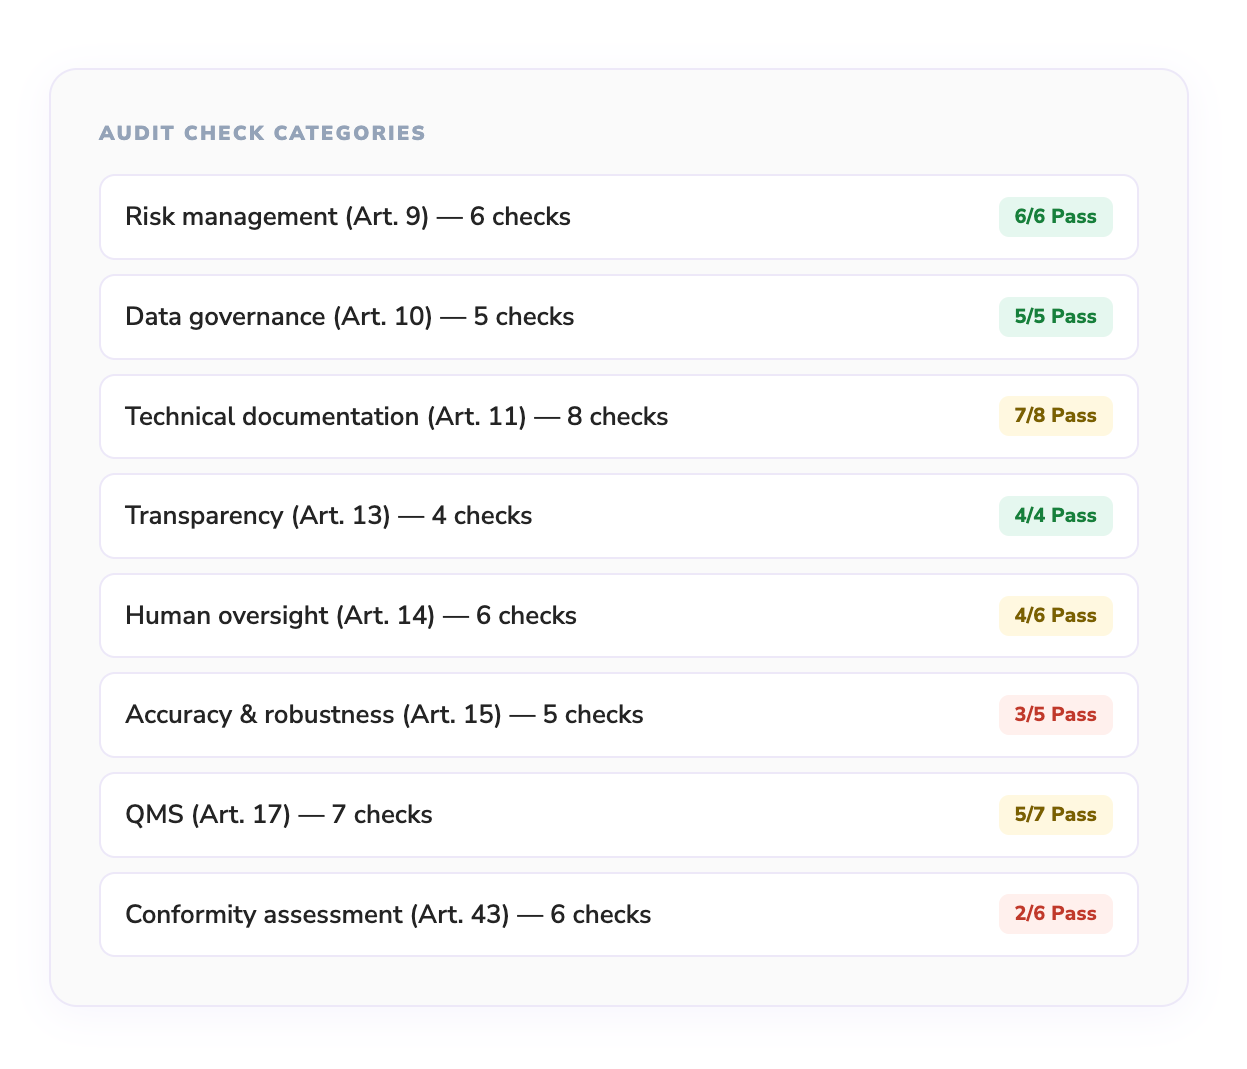Click the yellow 7/8 Pass badge
Viewport: 1247px width, 1069px height.
coord(1055,416)
